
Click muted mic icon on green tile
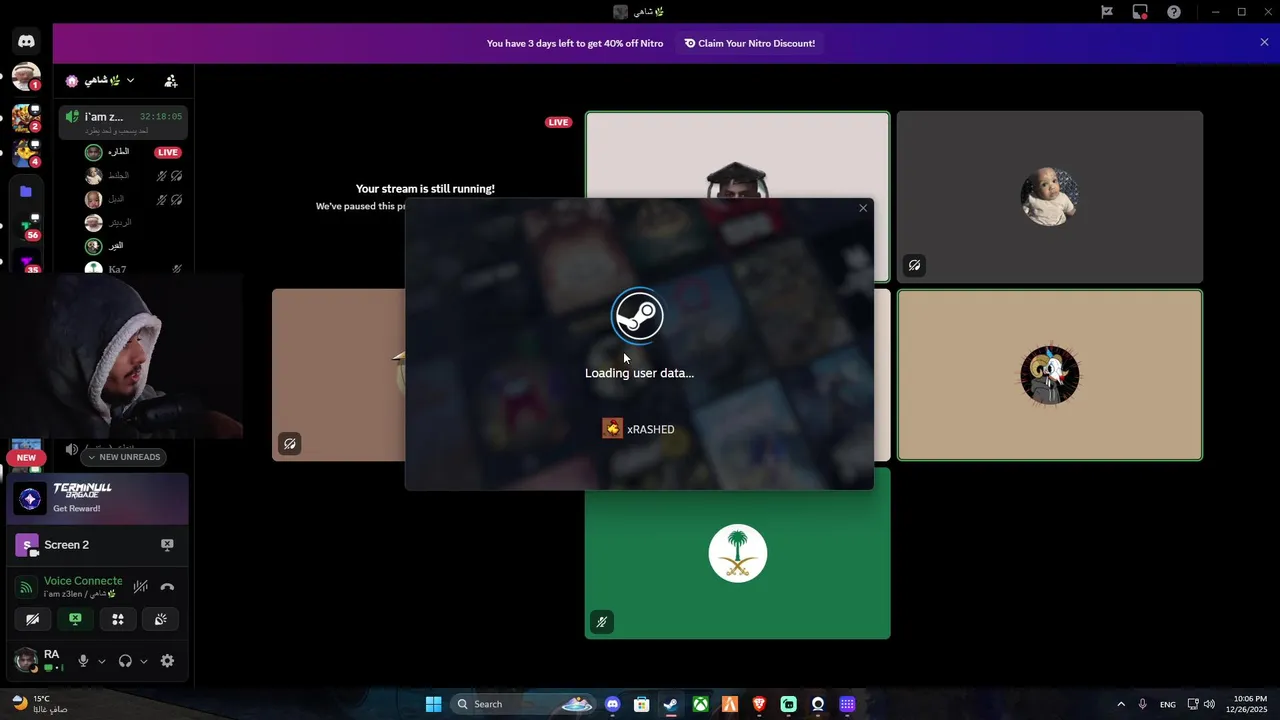point(601,622)
